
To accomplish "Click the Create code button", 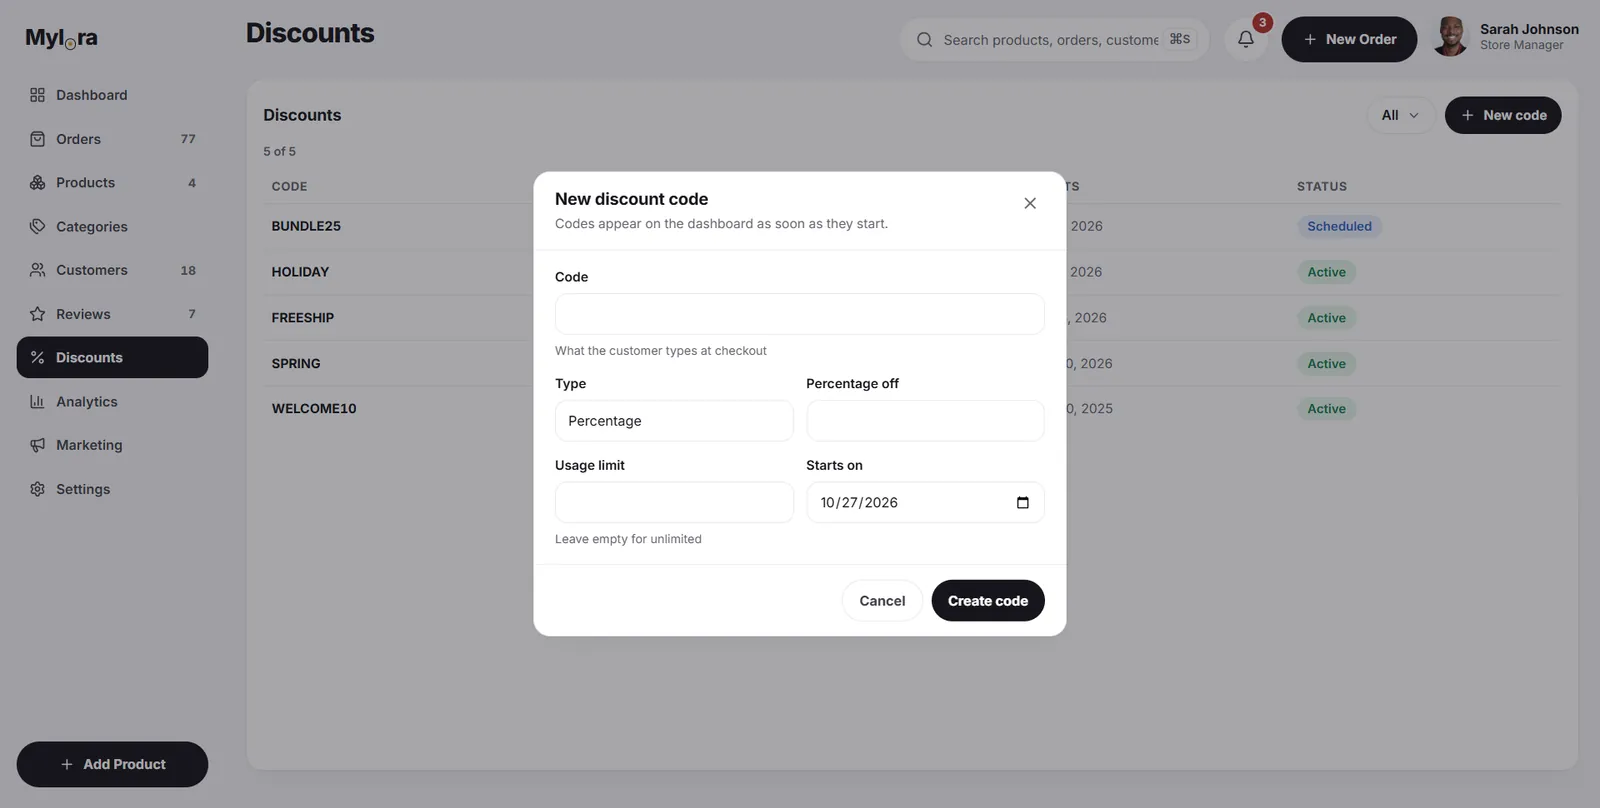I will (x=988, y=601).
